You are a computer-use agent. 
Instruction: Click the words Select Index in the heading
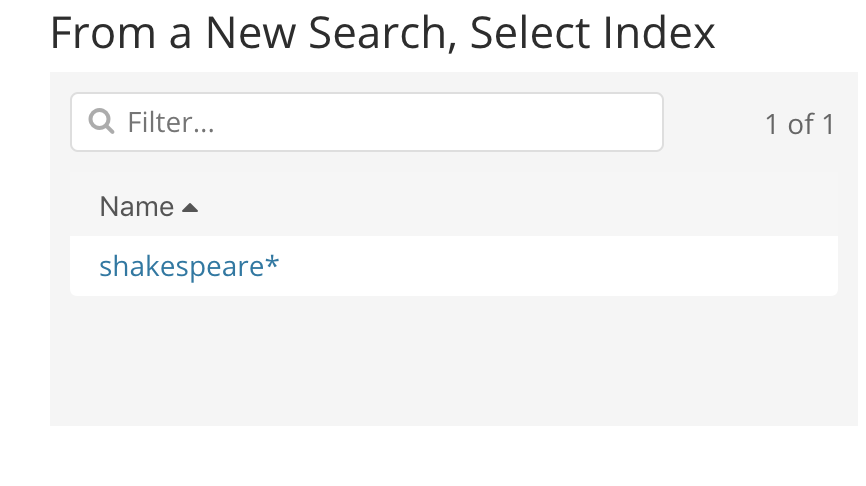point(593,33)
